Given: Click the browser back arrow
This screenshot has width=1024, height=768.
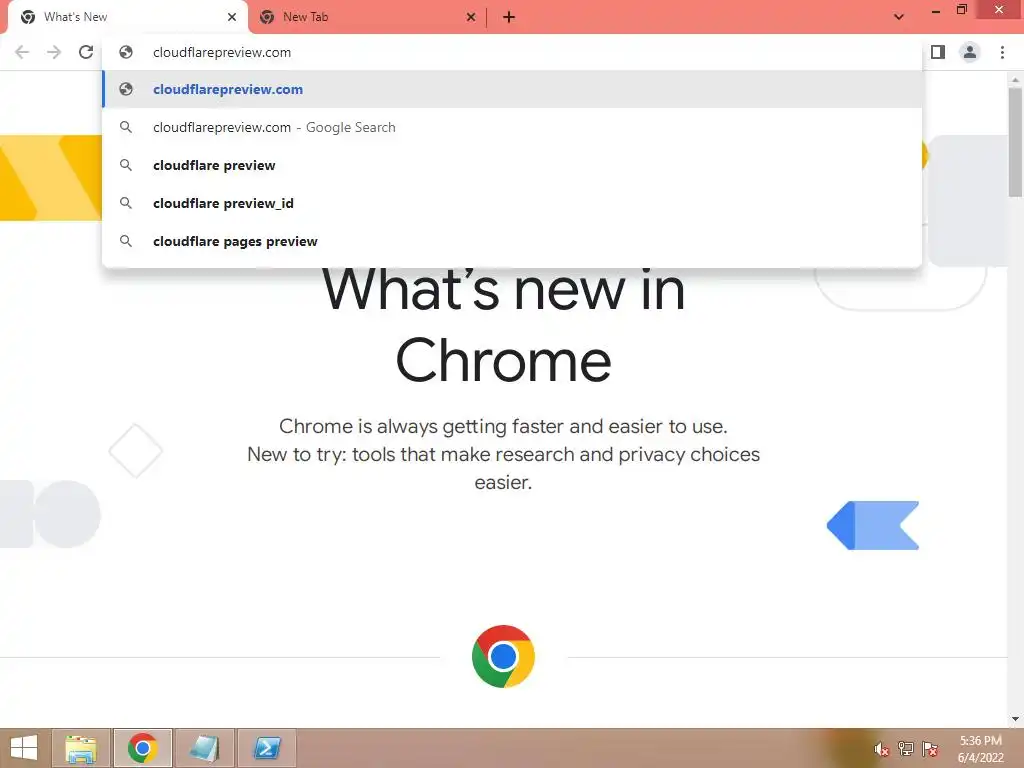Looking at the screenshot, I should pyautogui.click(x=22, y=52).
